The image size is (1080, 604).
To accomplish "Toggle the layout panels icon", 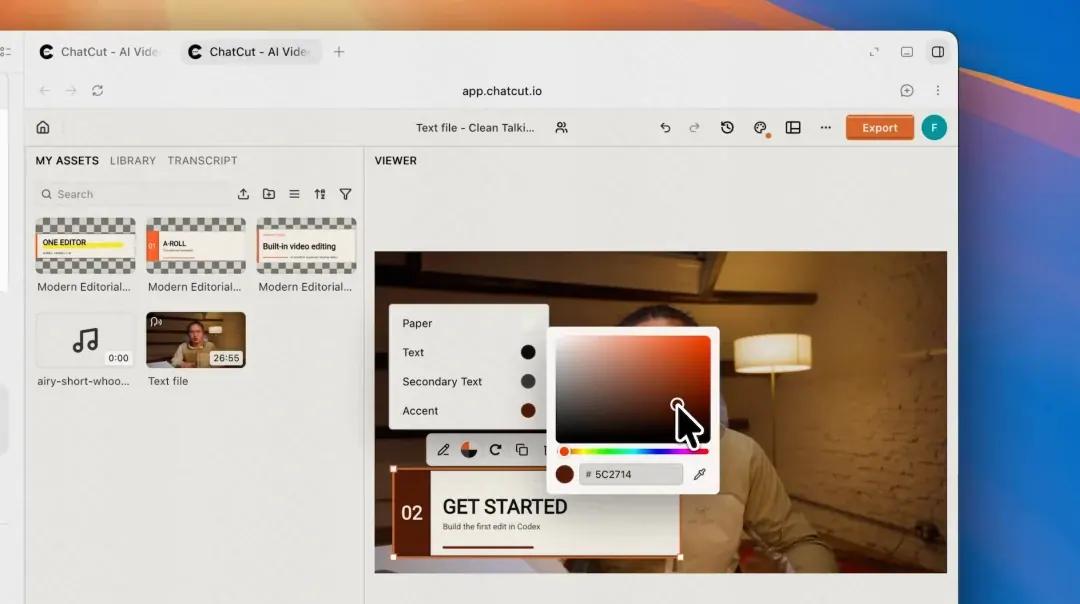I will 793,127.
